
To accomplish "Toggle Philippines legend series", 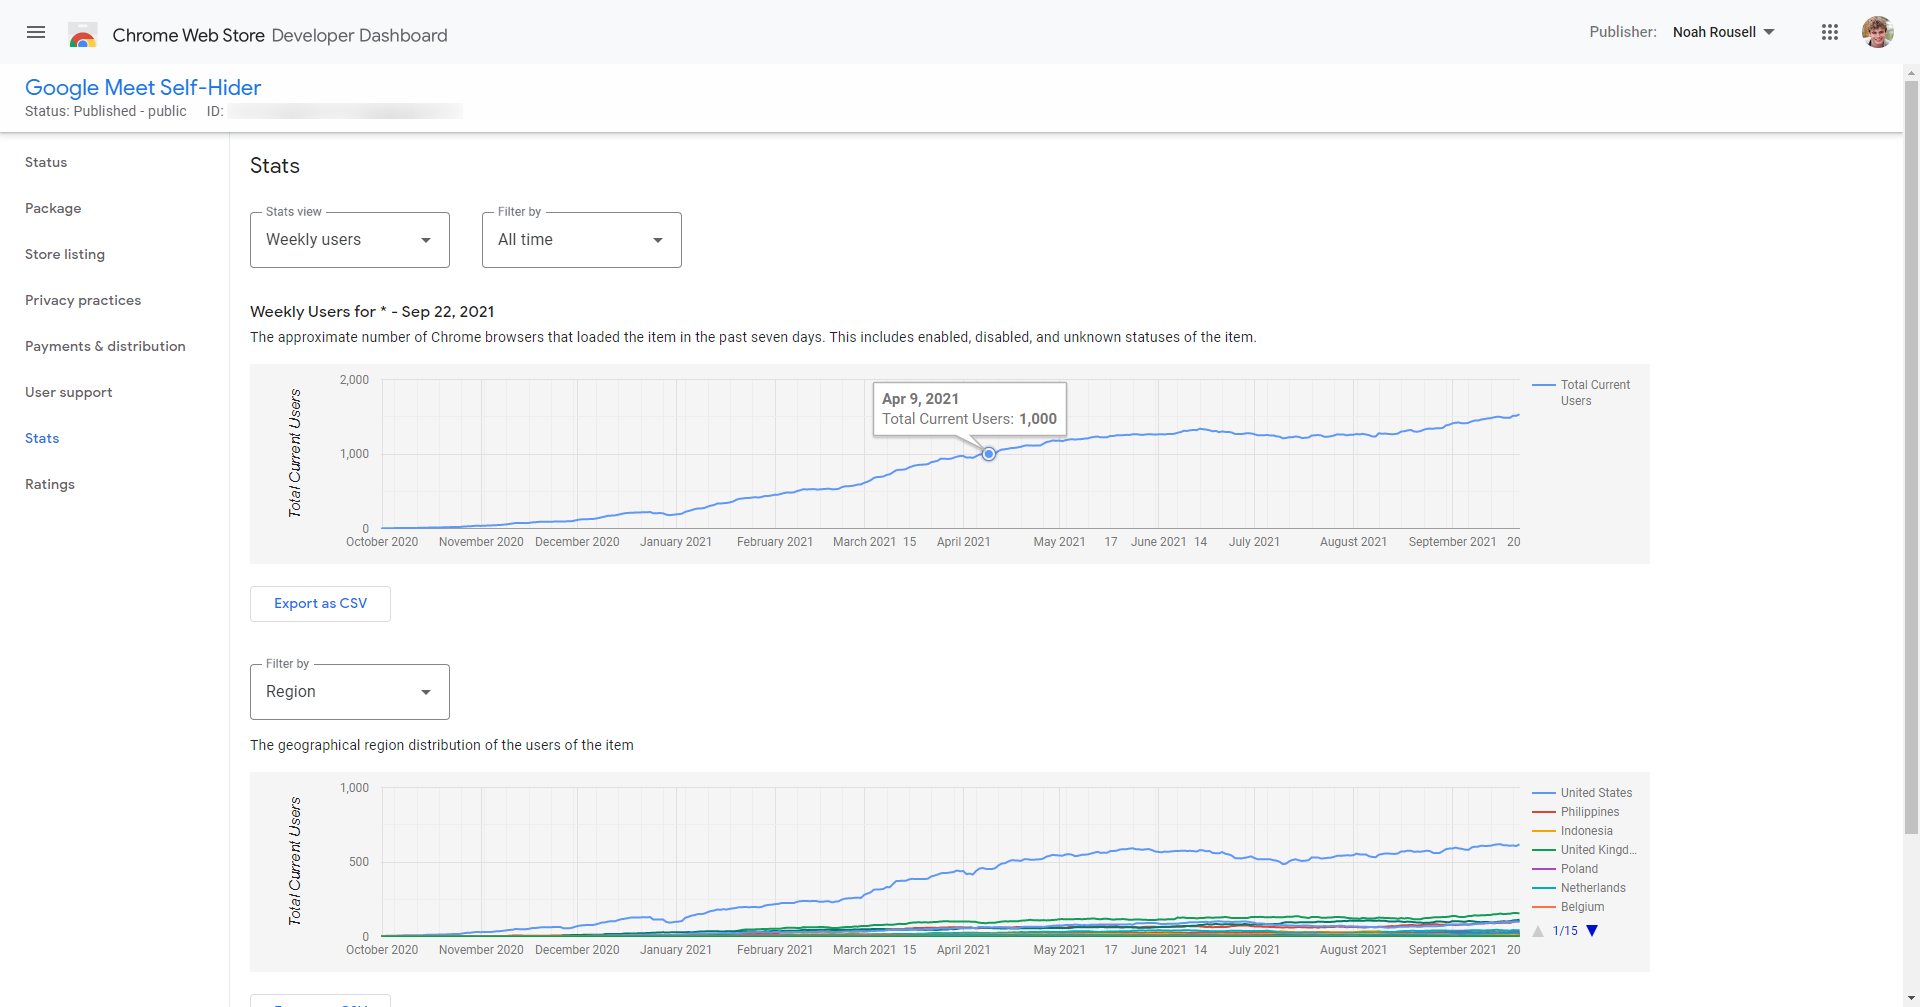I will [1576, 812].
